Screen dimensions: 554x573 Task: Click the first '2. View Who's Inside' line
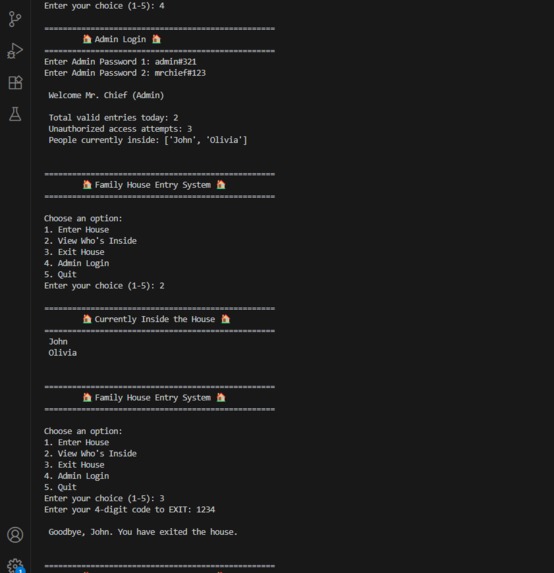pyautogui.click(x=90, y=241)
